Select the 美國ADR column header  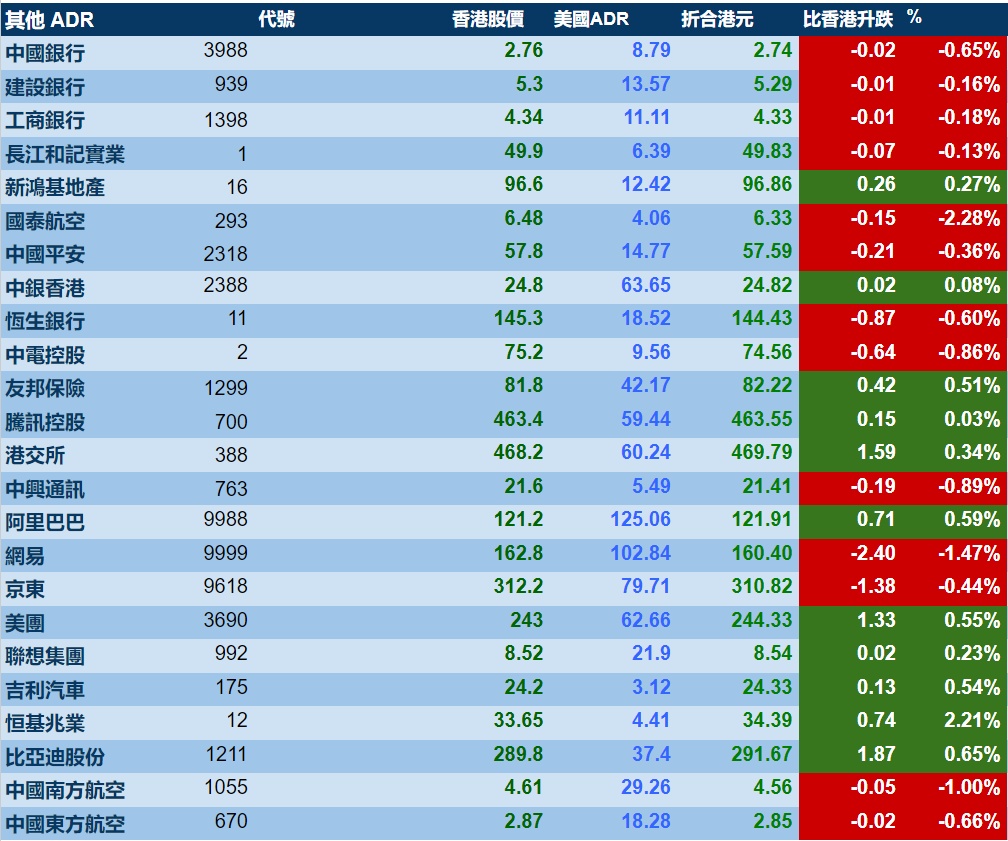point(591,19)
